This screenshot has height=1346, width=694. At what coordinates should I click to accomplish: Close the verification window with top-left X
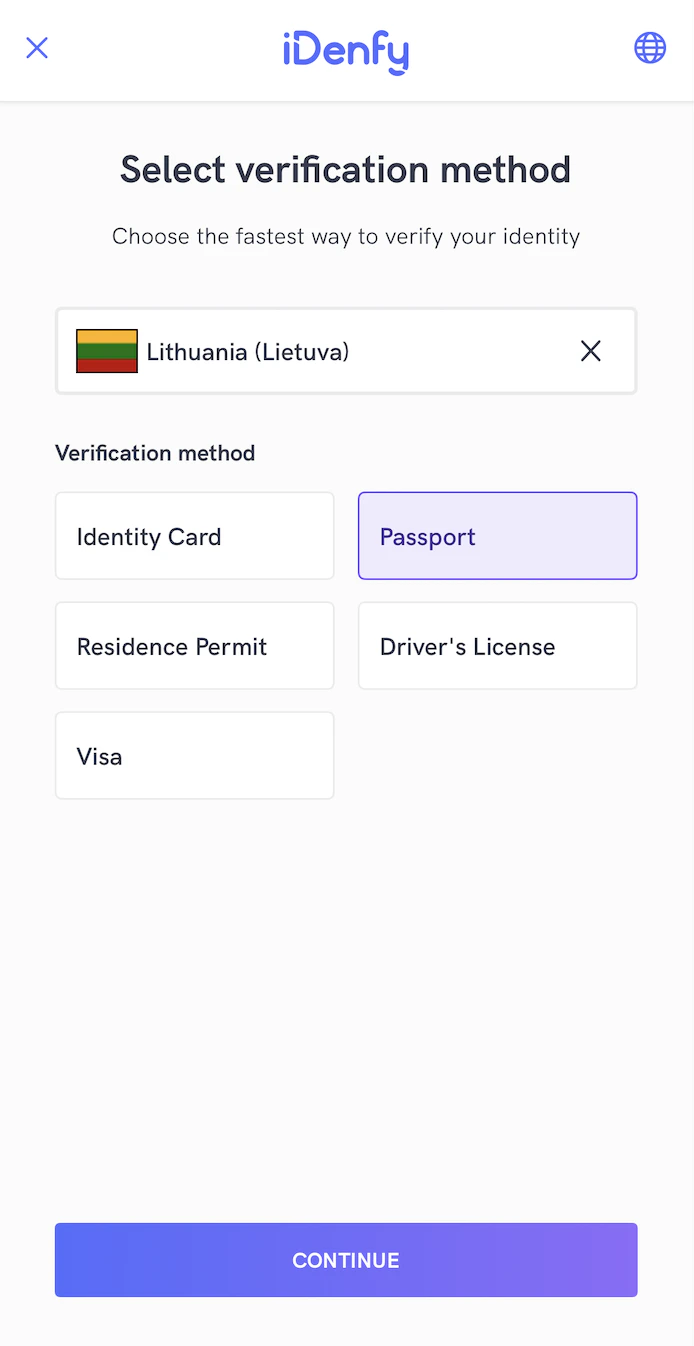tap(37, 47)
